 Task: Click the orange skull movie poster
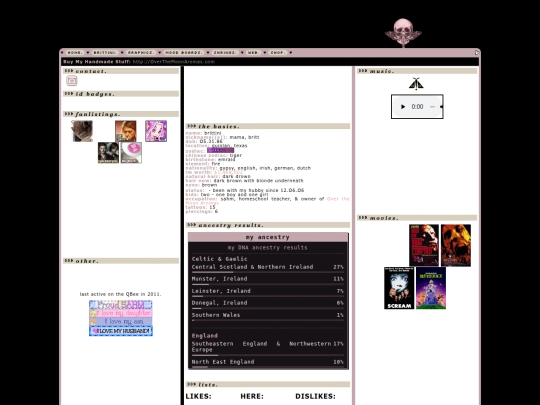(x=456, y=245)
